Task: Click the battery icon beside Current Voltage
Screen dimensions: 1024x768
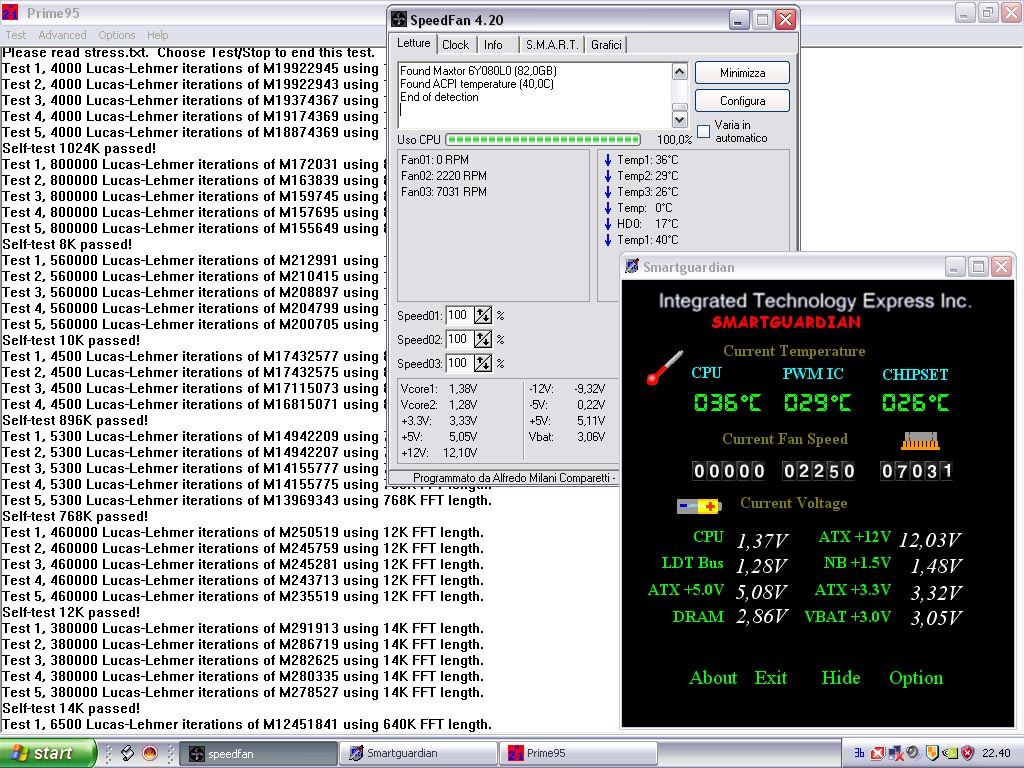Action: pyautogui.click(x=699, y=505)
